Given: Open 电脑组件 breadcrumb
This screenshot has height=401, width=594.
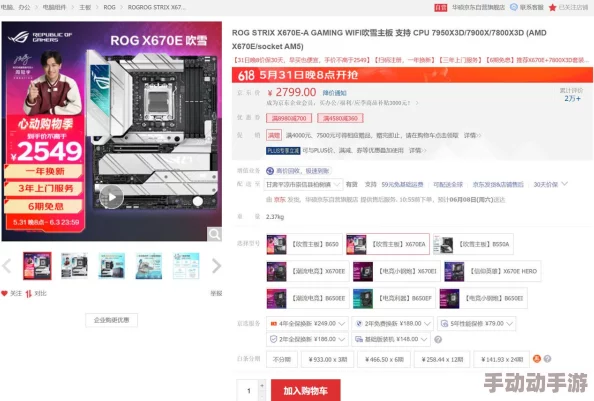Looking at the screenshot, I should point(55,7).
